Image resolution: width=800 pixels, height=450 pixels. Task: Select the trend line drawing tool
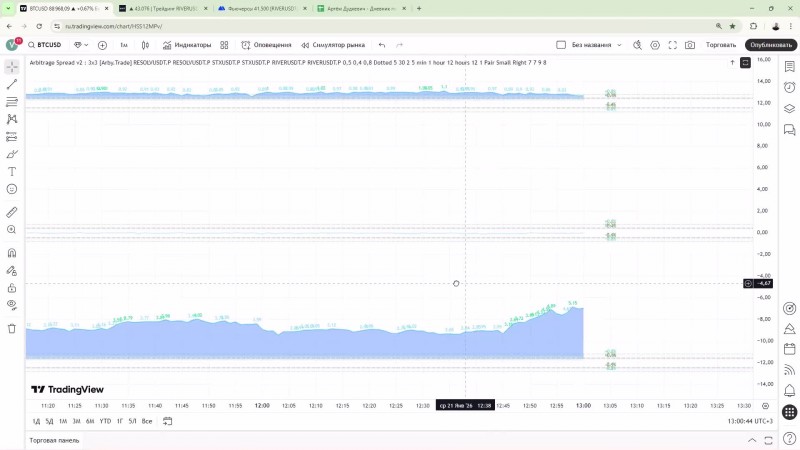tap(12, 84)
